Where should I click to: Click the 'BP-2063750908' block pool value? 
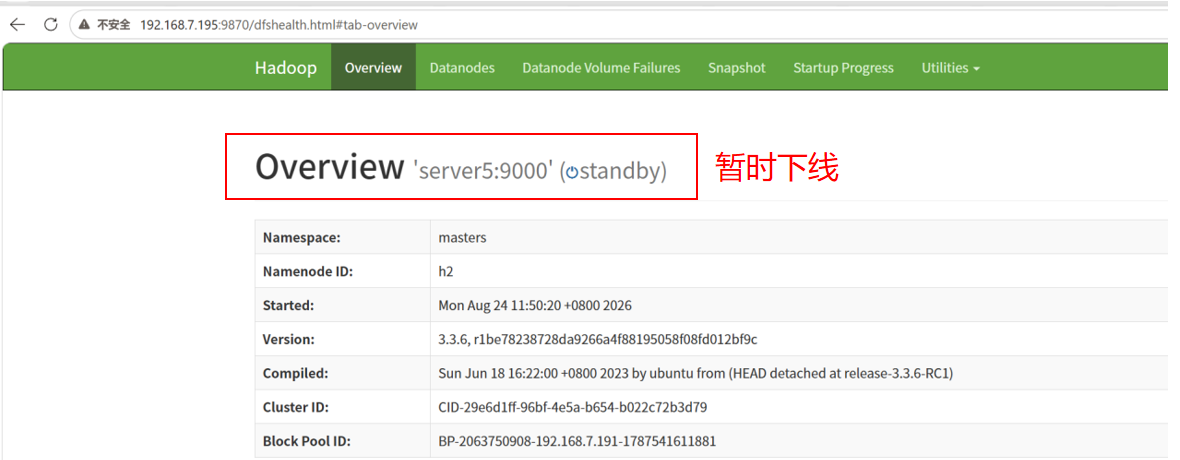point(577,441)
